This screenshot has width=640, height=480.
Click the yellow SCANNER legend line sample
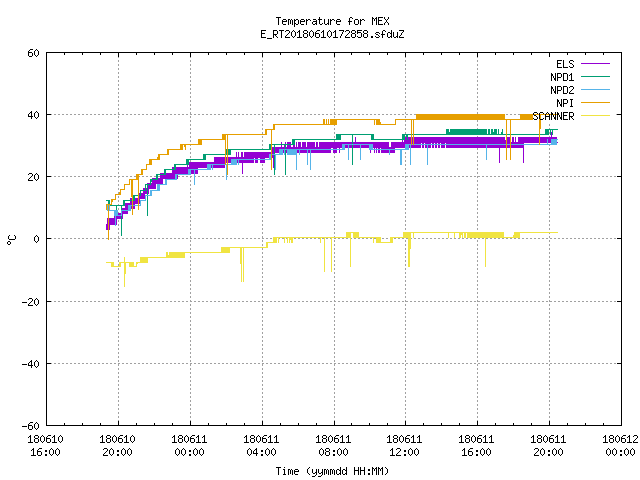click(x=596, y=116)
